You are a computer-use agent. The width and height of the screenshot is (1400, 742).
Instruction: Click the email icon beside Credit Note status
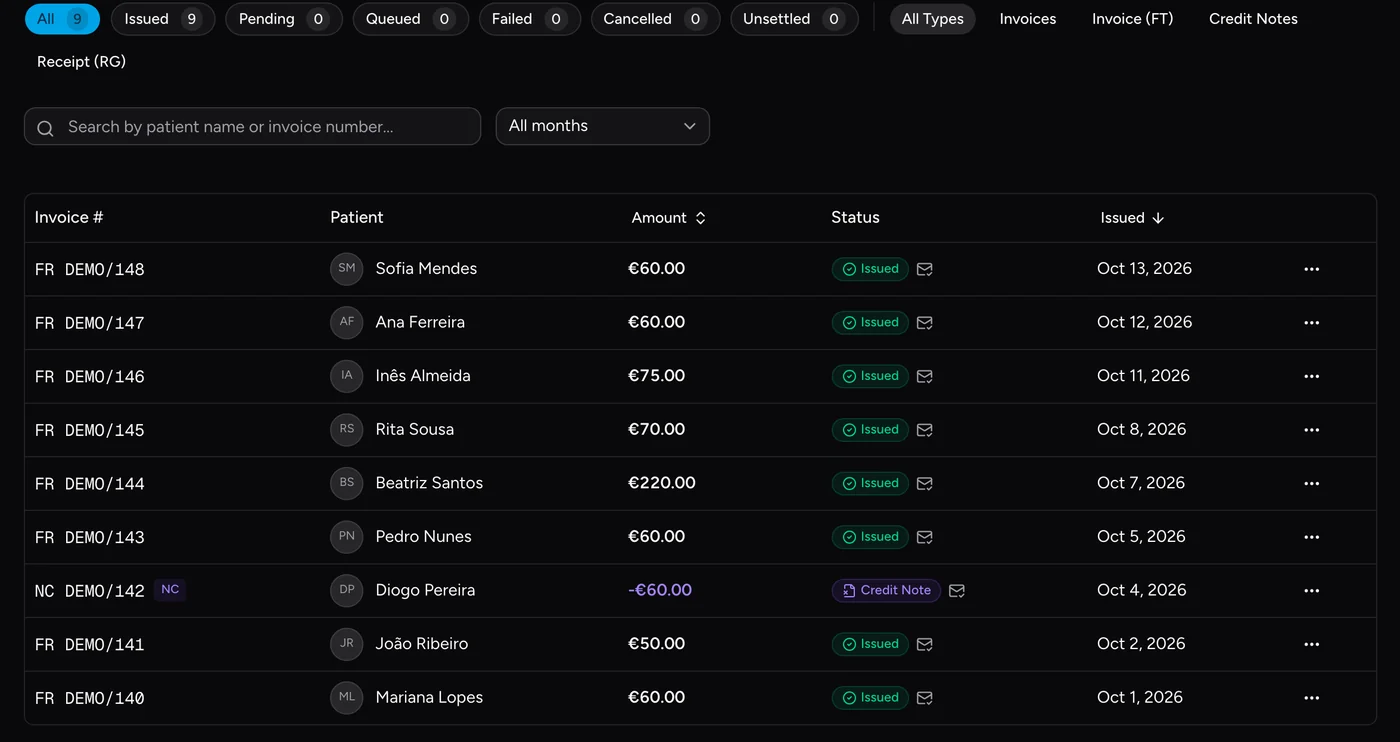(957, 591)
